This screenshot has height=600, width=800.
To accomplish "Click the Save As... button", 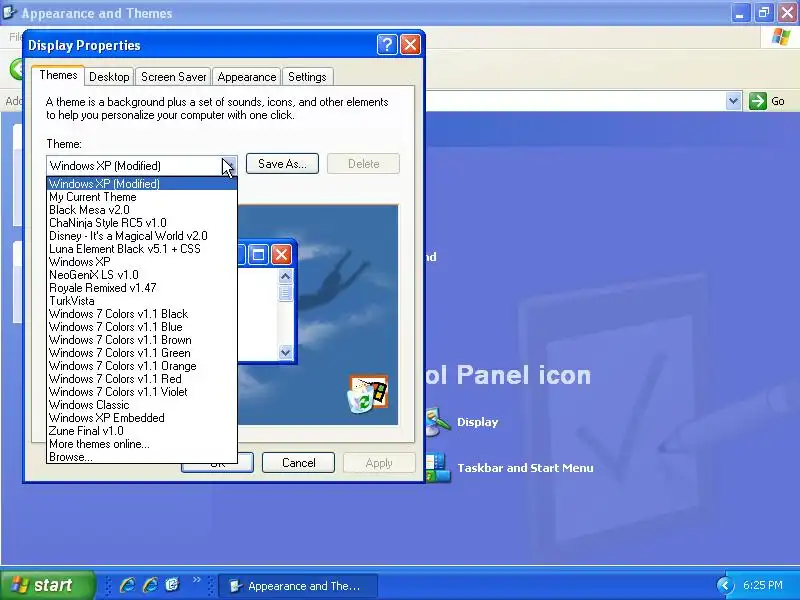I will click(x=282, y=164).
